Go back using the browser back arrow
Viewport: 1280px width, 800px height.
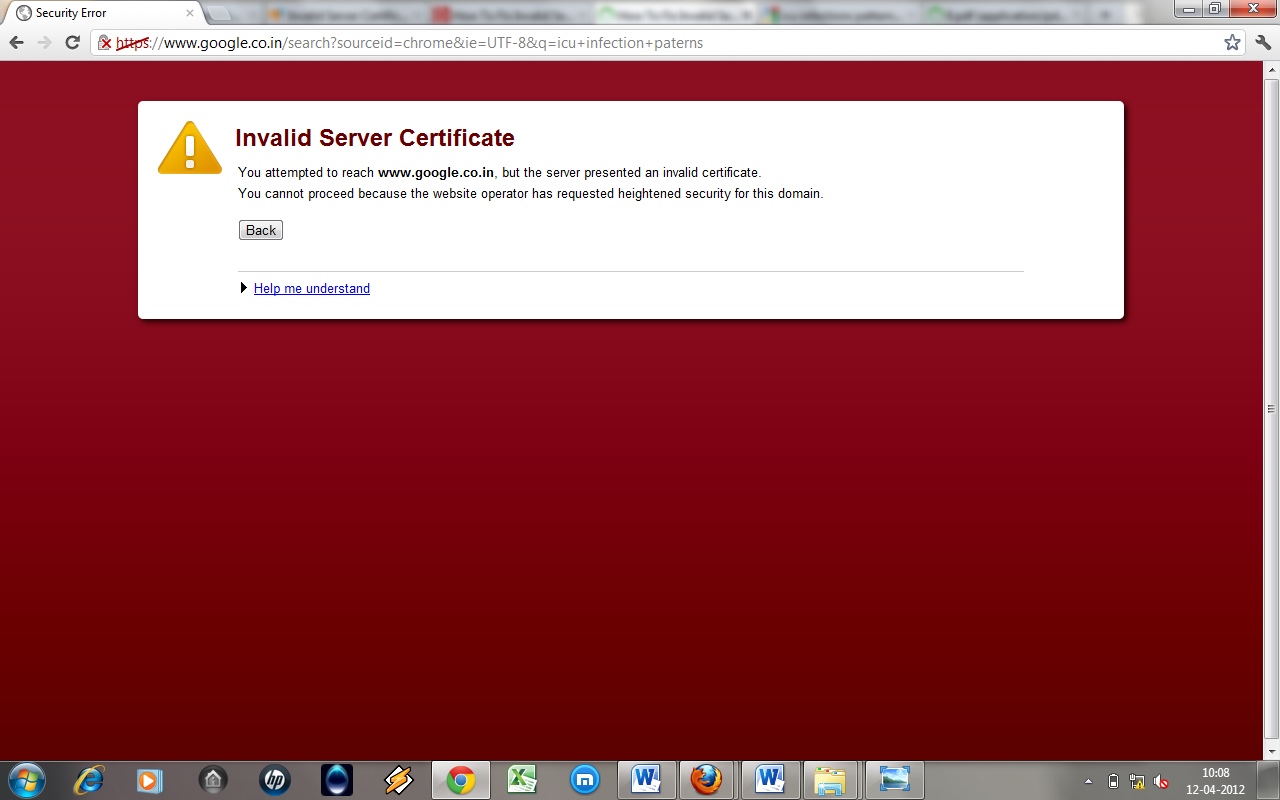(17, 43)
